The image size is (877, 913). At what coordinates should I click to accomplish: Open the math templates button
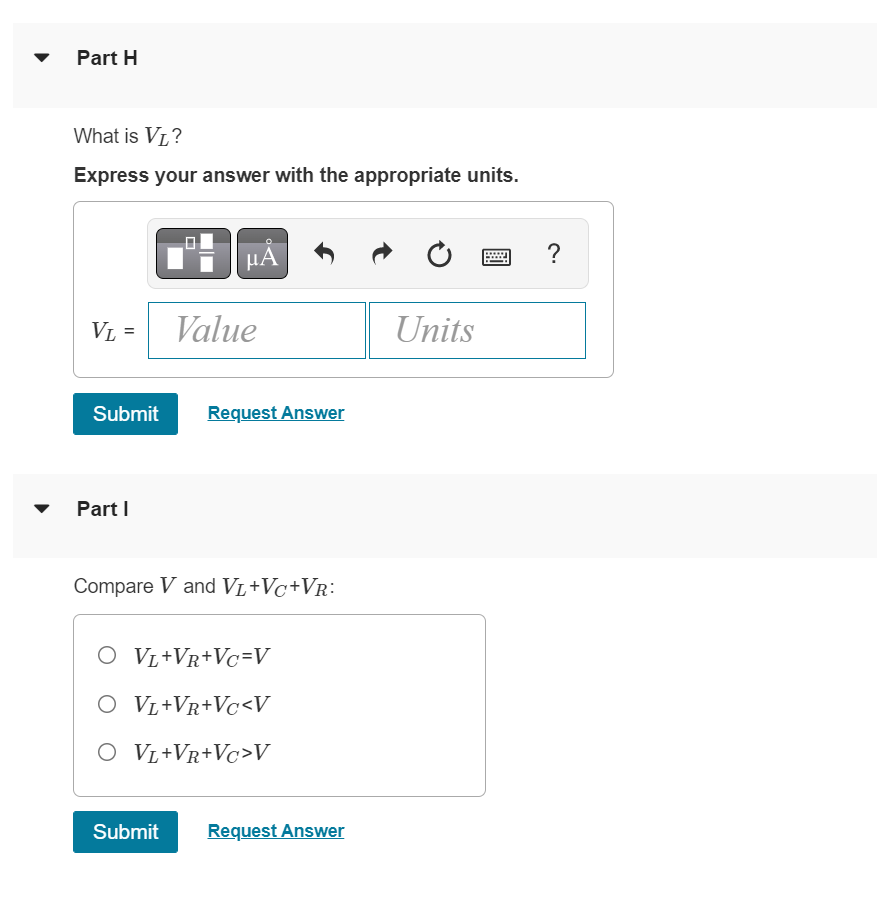193,253
